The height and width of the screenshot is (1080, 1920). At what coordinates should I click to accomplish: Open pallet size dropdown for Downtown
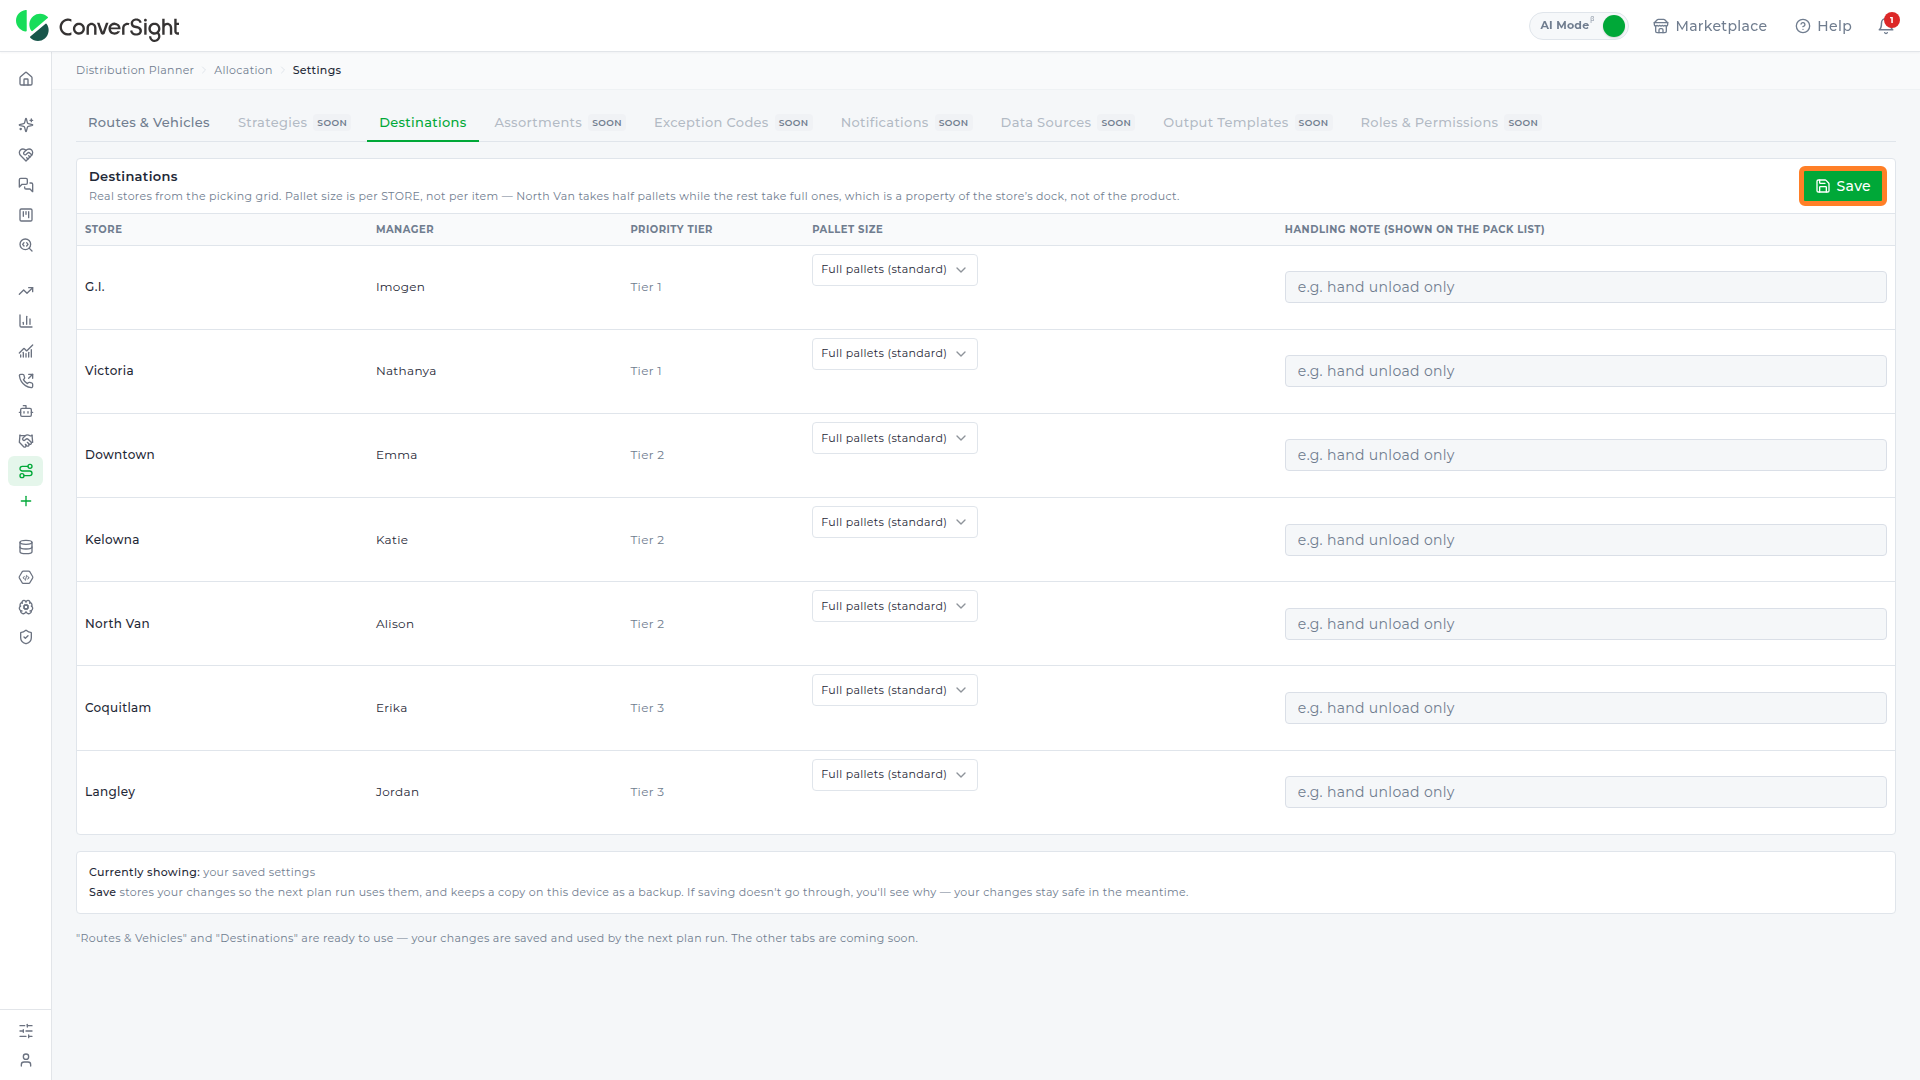pyautogui.click(x=894, y=438)
